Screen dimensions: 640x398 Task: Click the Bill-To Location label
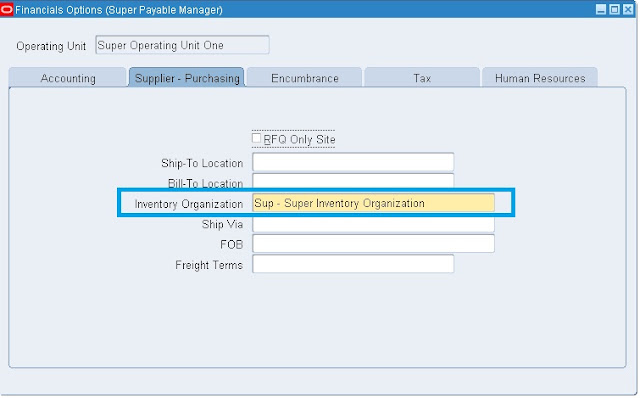tap(205, 183)
